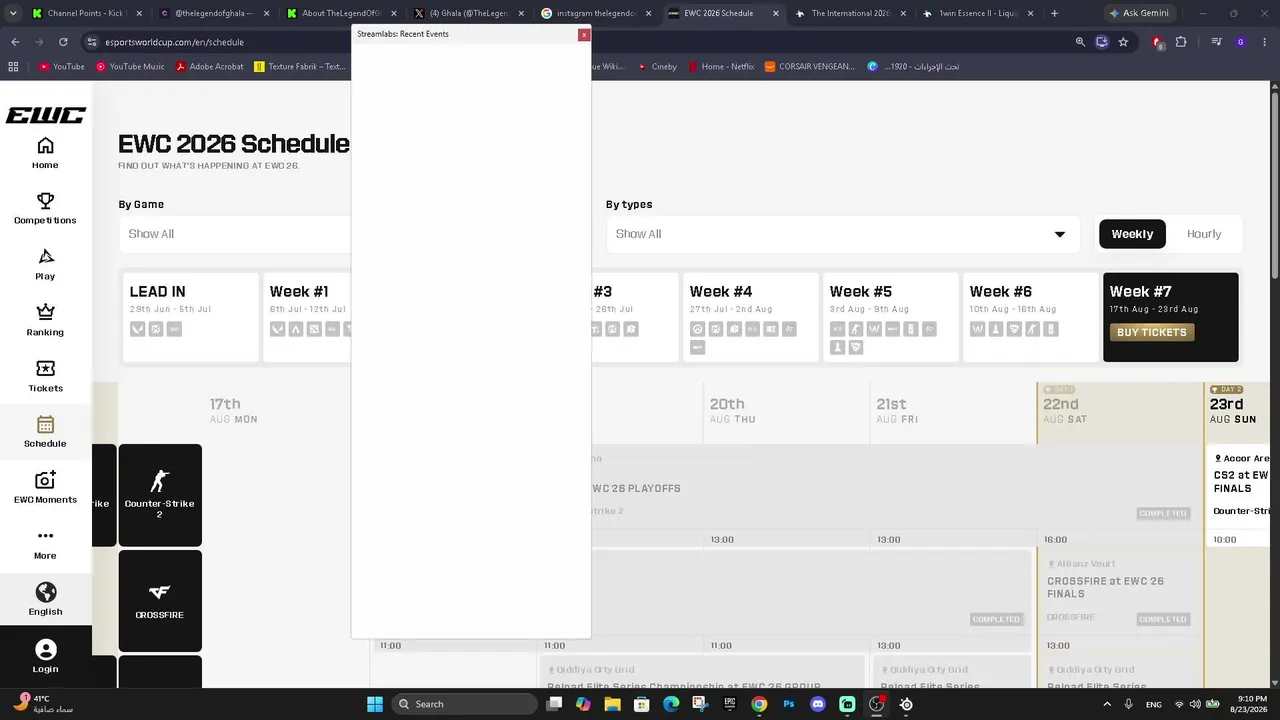1280x720 pixels.
Task: Open YouTube Music bookmark
Action: [x=130, y=67]
